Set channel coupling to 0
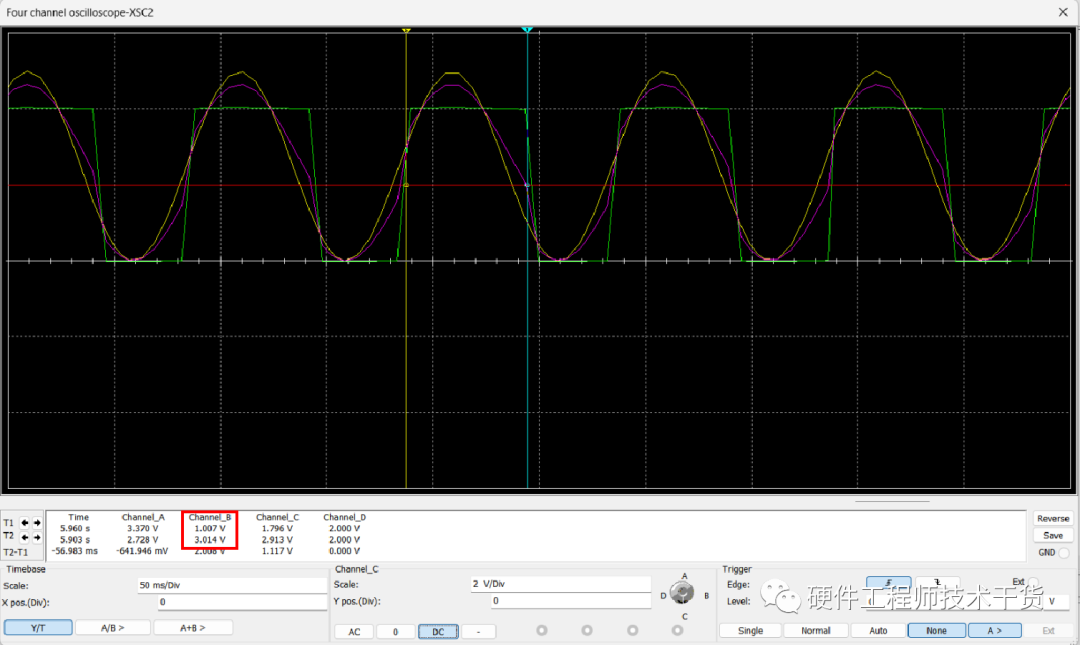The width and height of the screenshot is (1080, 645). pos(395,632)
